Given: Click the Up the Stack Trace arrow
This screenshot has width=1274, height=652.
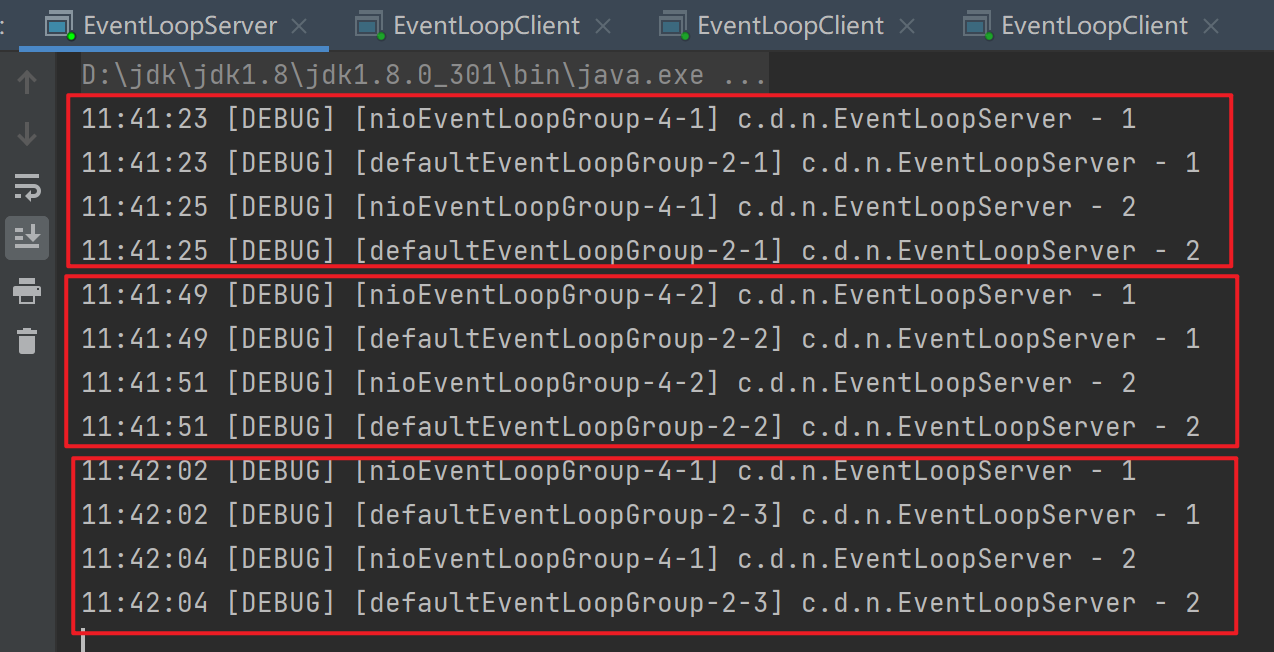Looking at the screenshot, I should (27, 83).
